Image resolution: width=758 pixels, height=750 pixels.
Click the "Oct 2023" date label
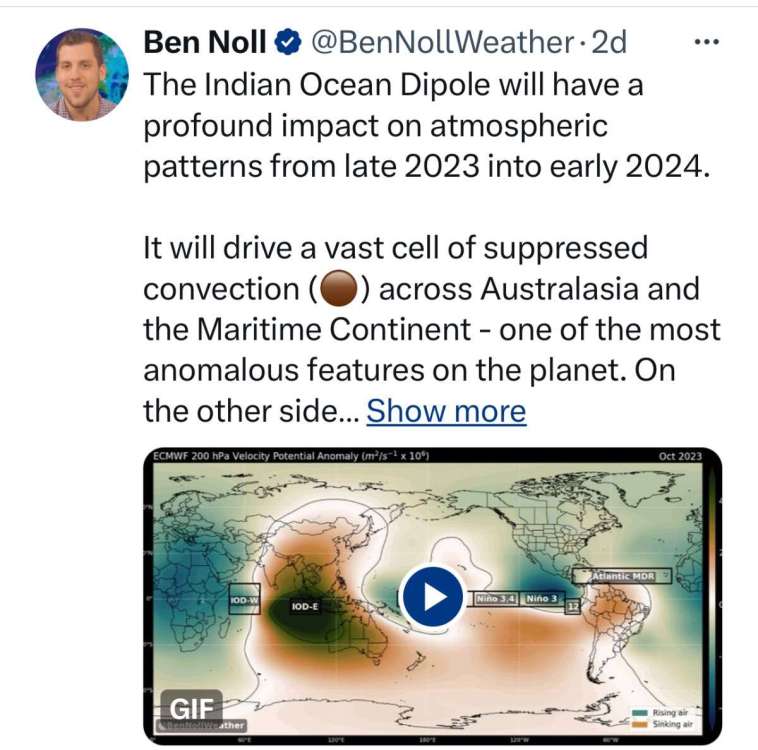click(680, 456)
